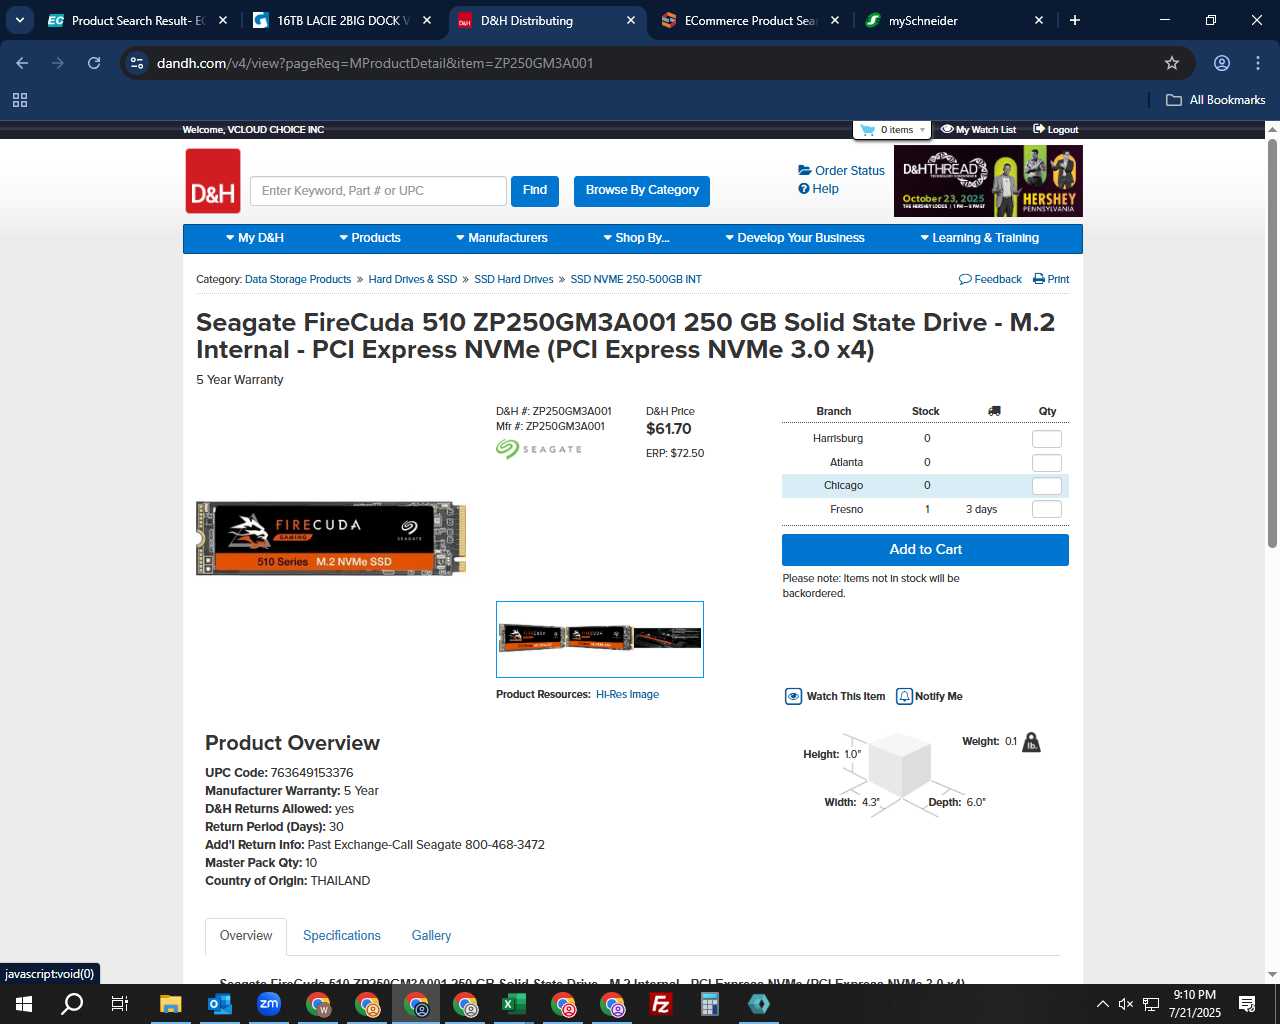
Task: Open Hi-Res Image link
Action: coord(627,695)
